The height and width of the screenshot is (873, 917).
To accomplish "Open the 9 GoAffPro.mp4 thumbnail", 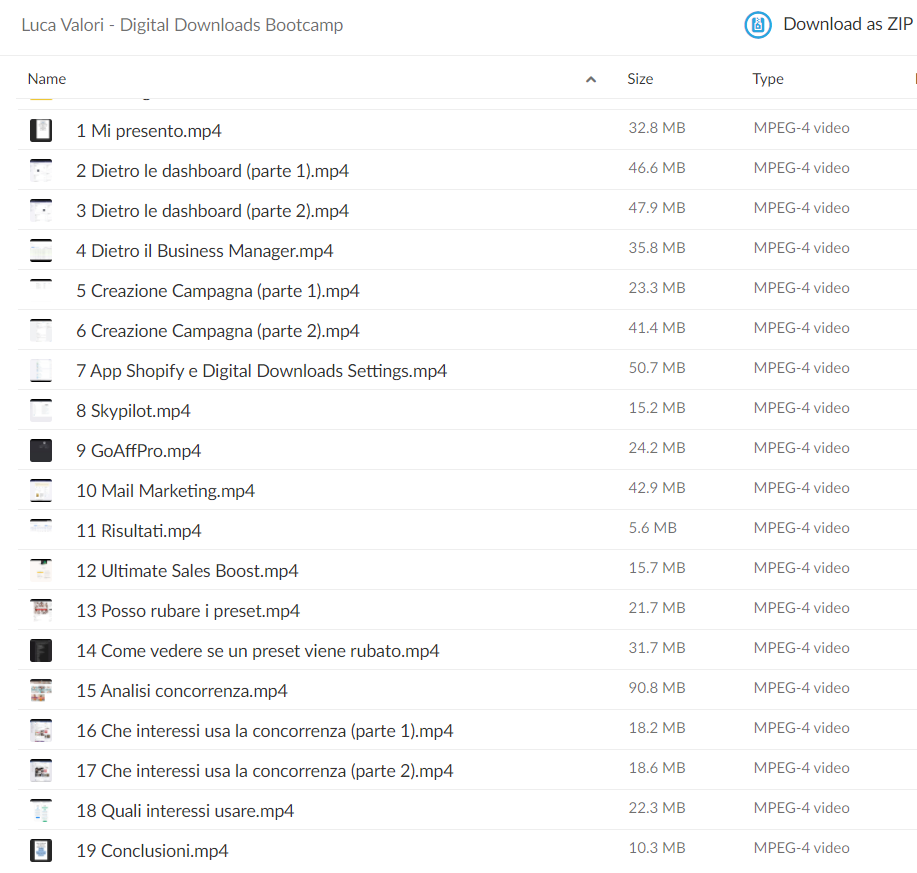I will tap(41, 450).
